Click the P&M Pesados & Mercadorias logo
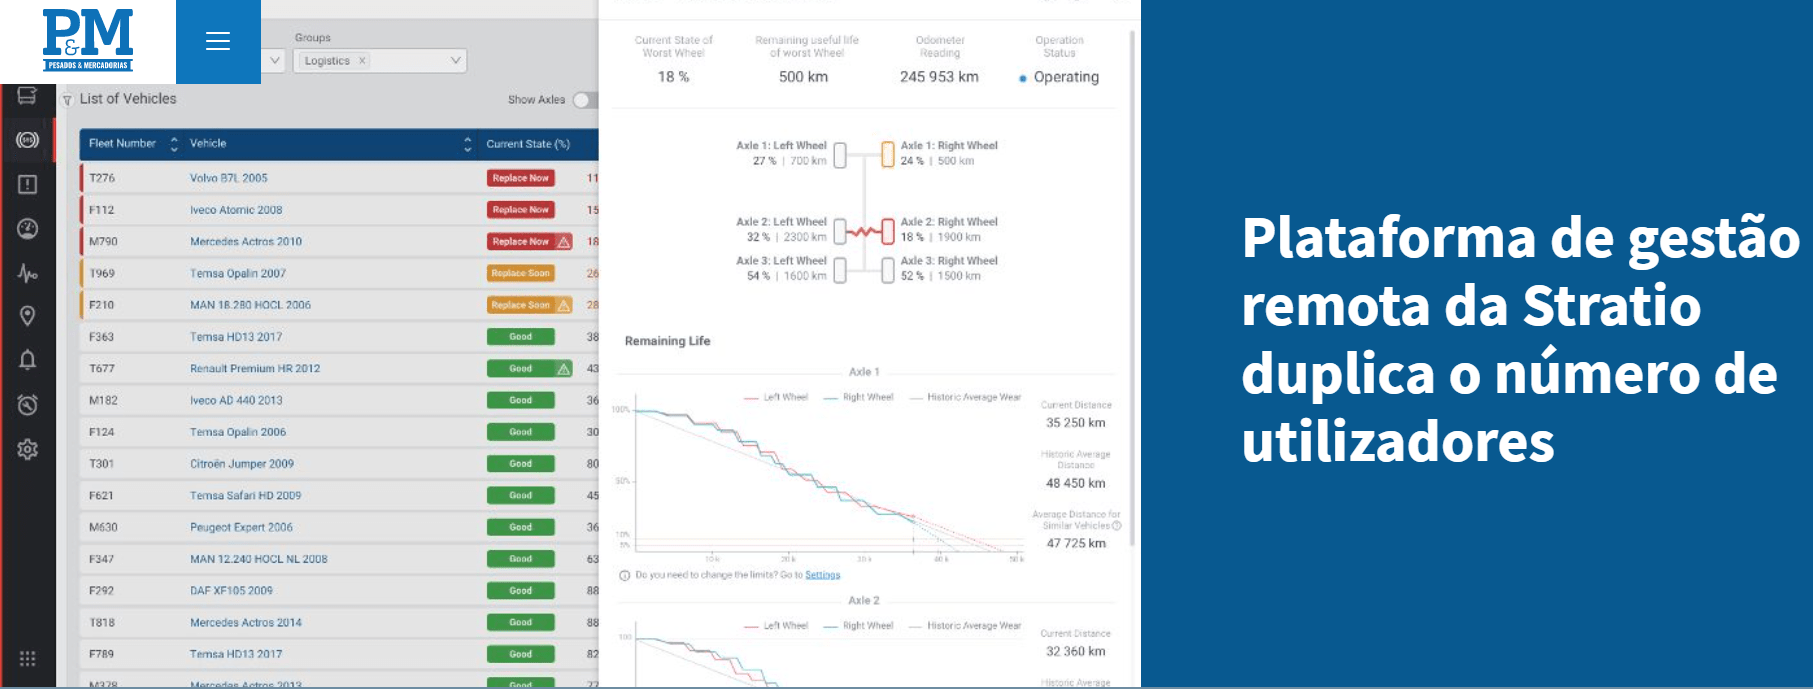The image size is (1813, 689). [88, 41]
